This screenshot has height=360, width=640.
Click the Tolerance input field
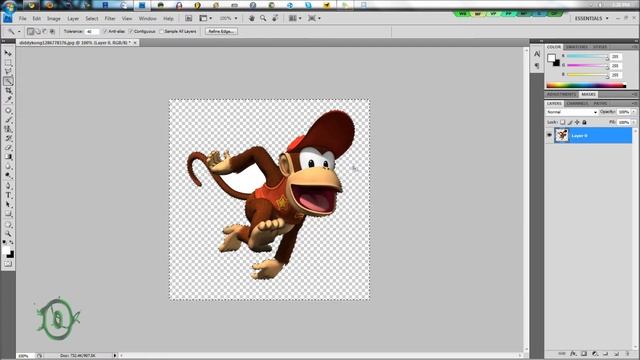91,31
